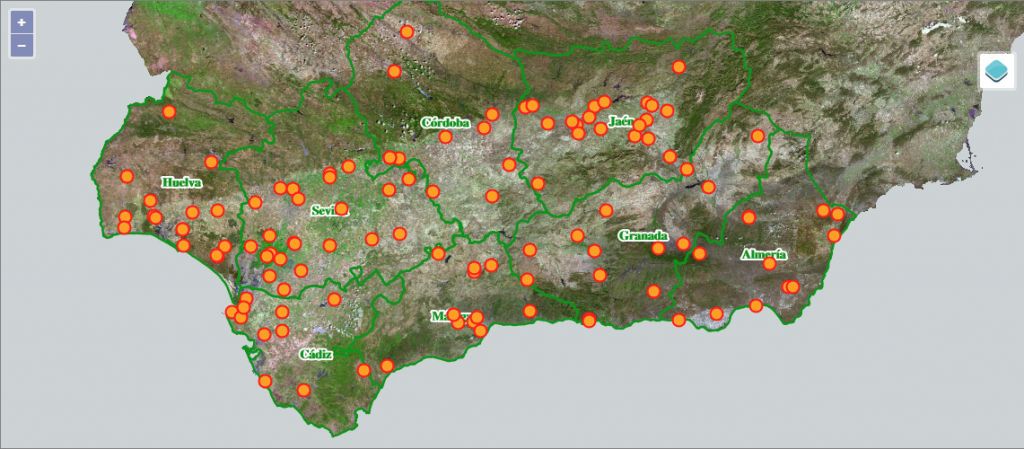This screenshot has height=449, width=1024.
Task: Click the Almería province label
Action: pyautogui.click(x=763, y=255)
